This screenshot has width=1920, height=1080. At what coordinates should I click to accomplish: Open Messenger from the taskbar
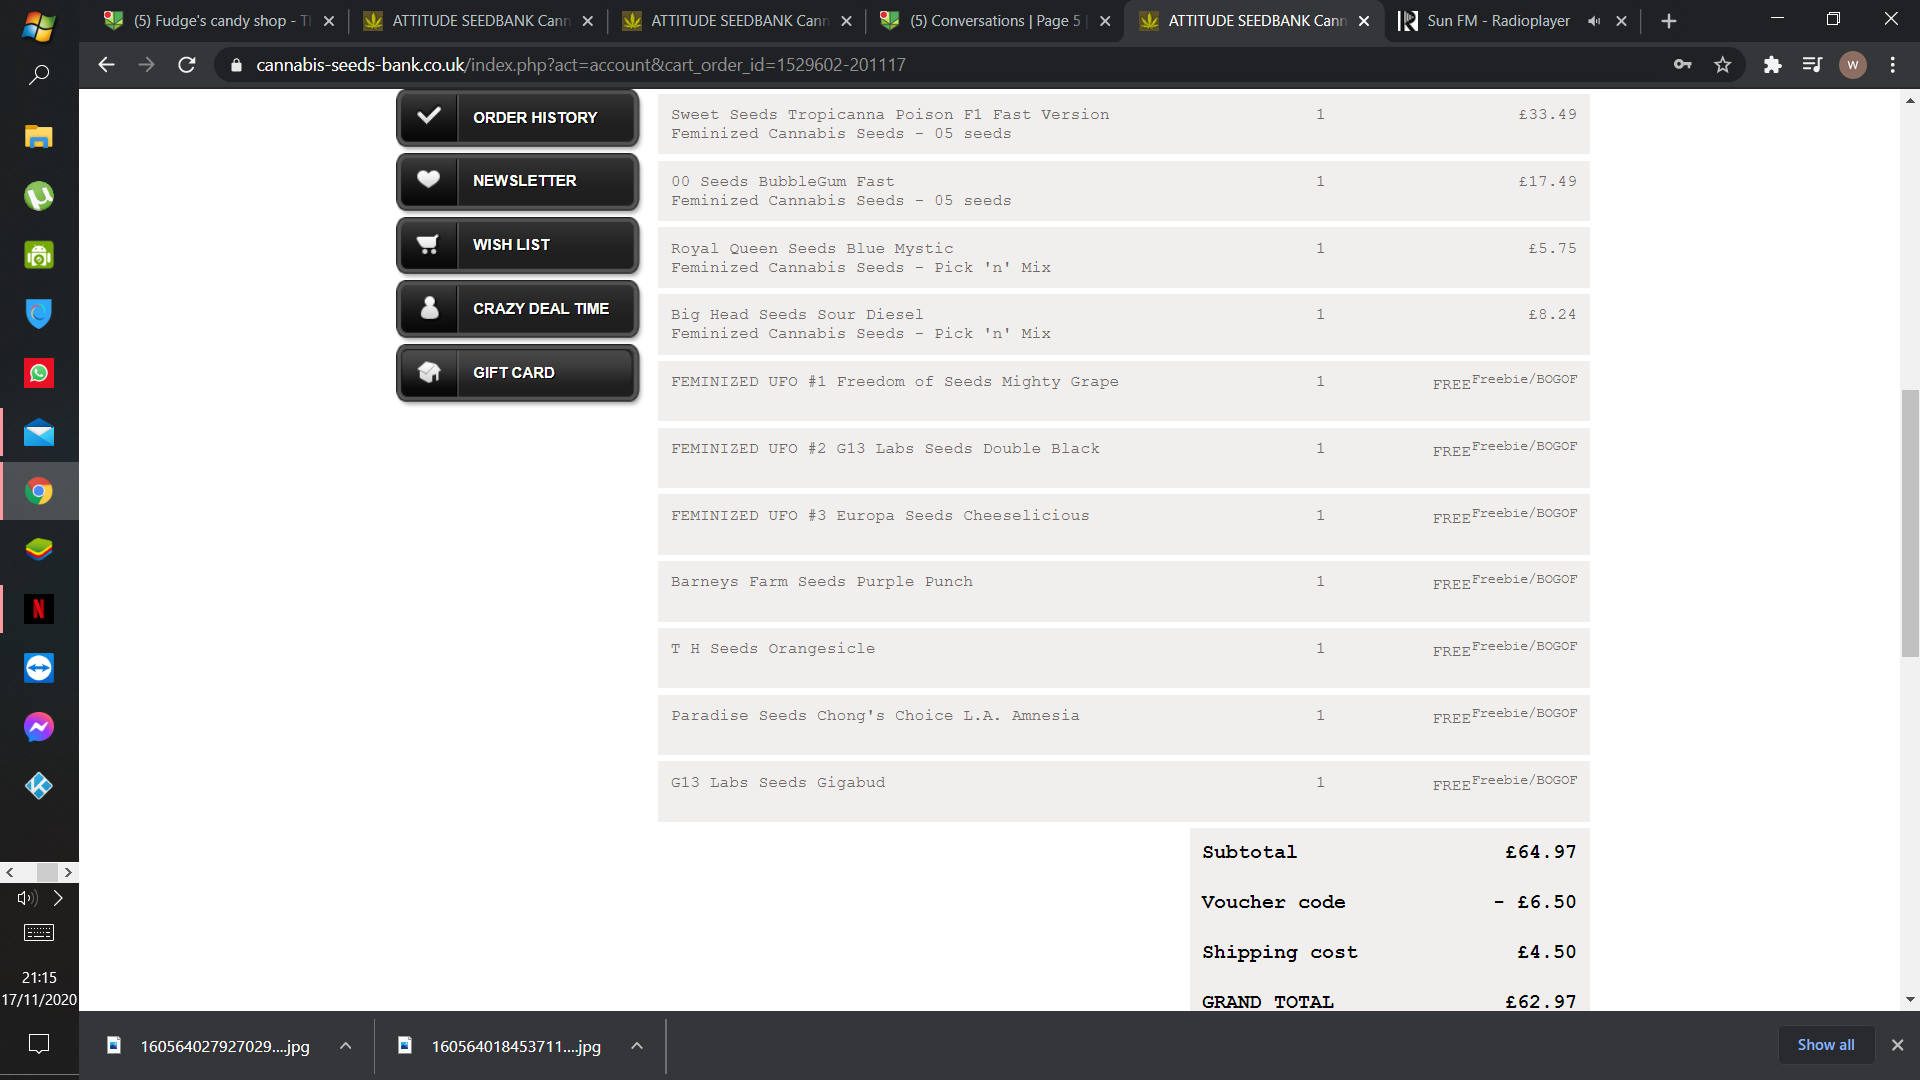click(x=39, y=727)
